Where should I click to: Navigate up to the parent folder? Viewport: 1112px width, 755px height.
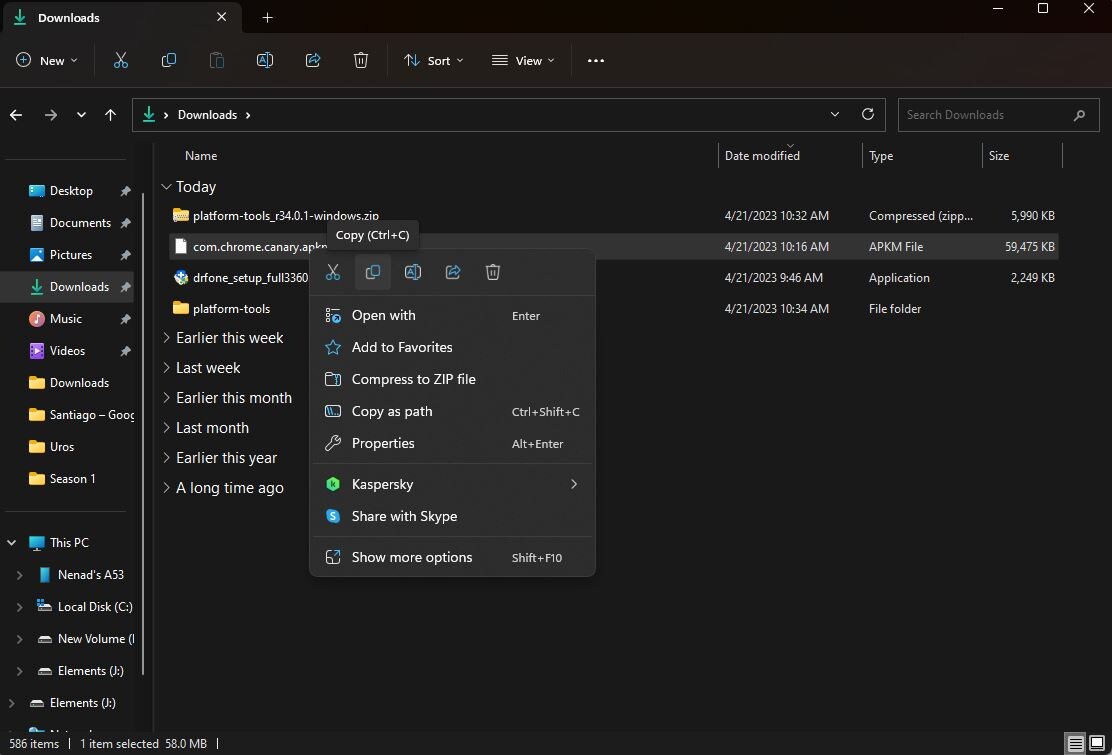(110, 114)
